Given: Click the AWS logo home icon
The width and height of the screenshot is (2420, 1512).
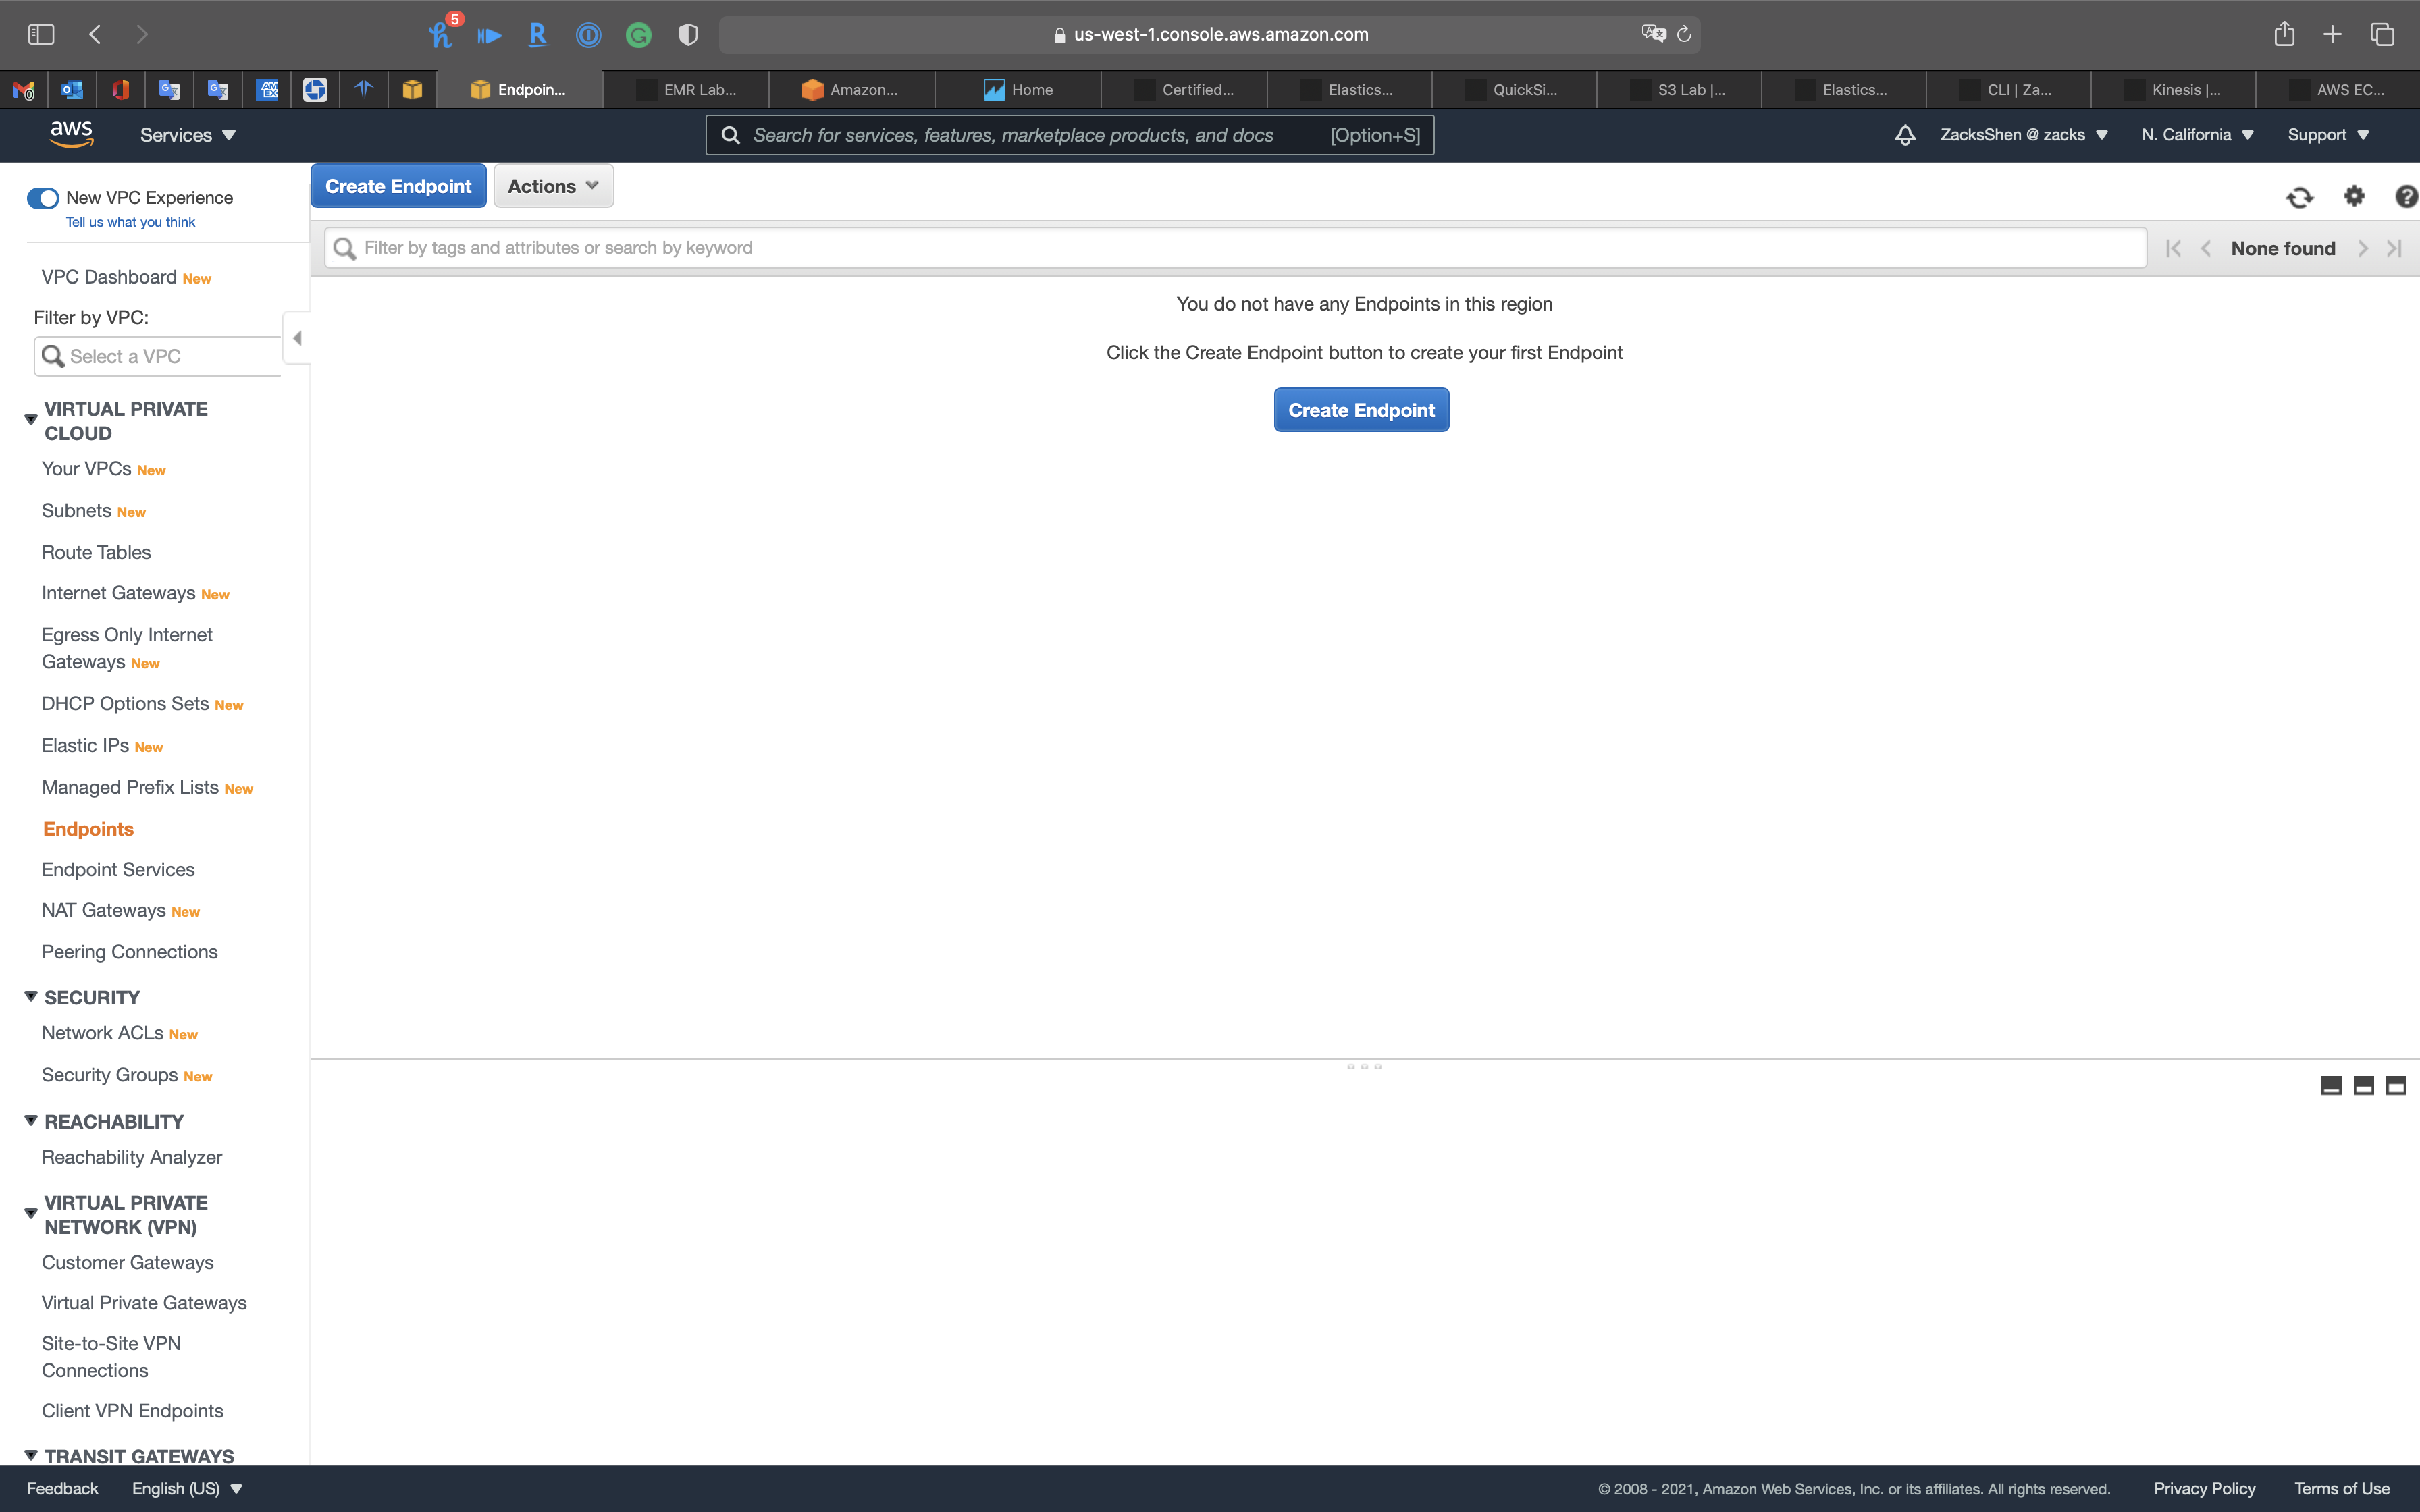Looking at the screenshot, I should point(71,134).
